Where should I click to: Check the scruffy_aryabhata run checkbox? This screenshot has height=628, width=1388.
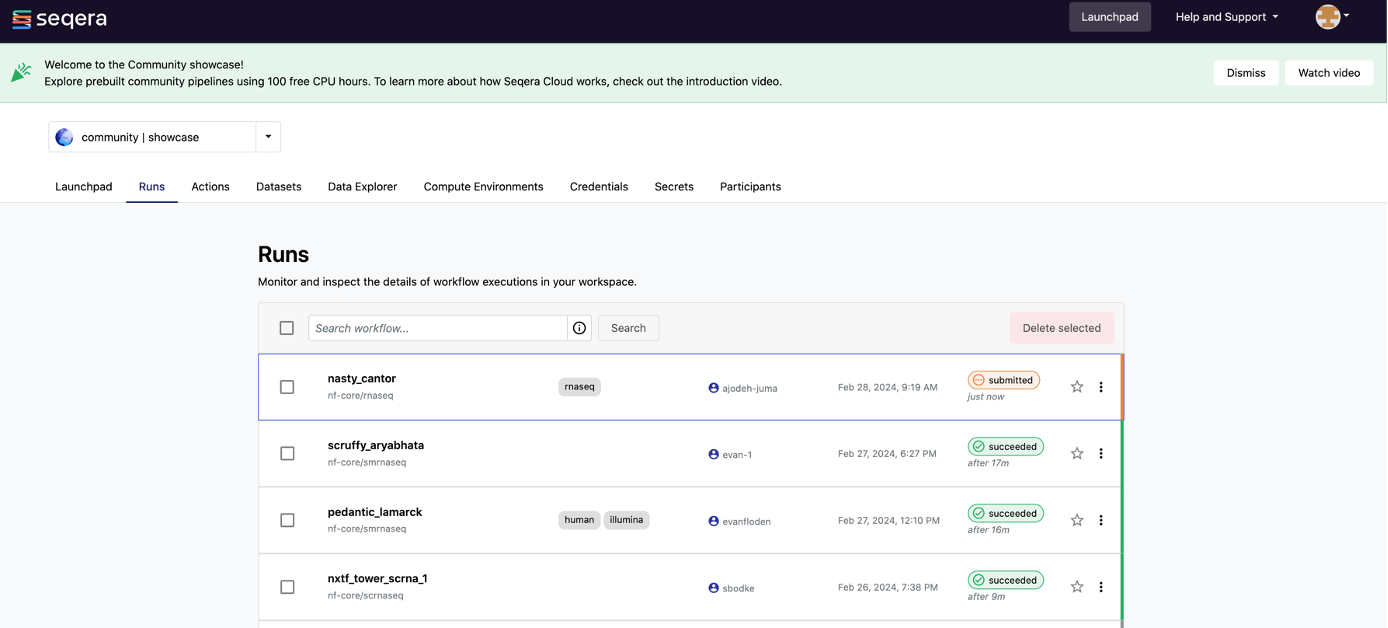[287, 454]
